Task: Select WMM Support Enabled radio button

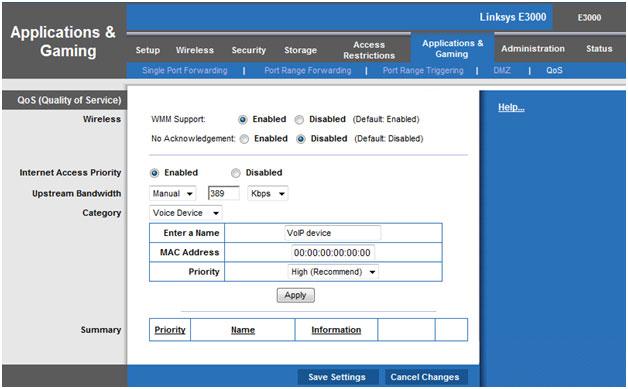Action: click(243, 120)
